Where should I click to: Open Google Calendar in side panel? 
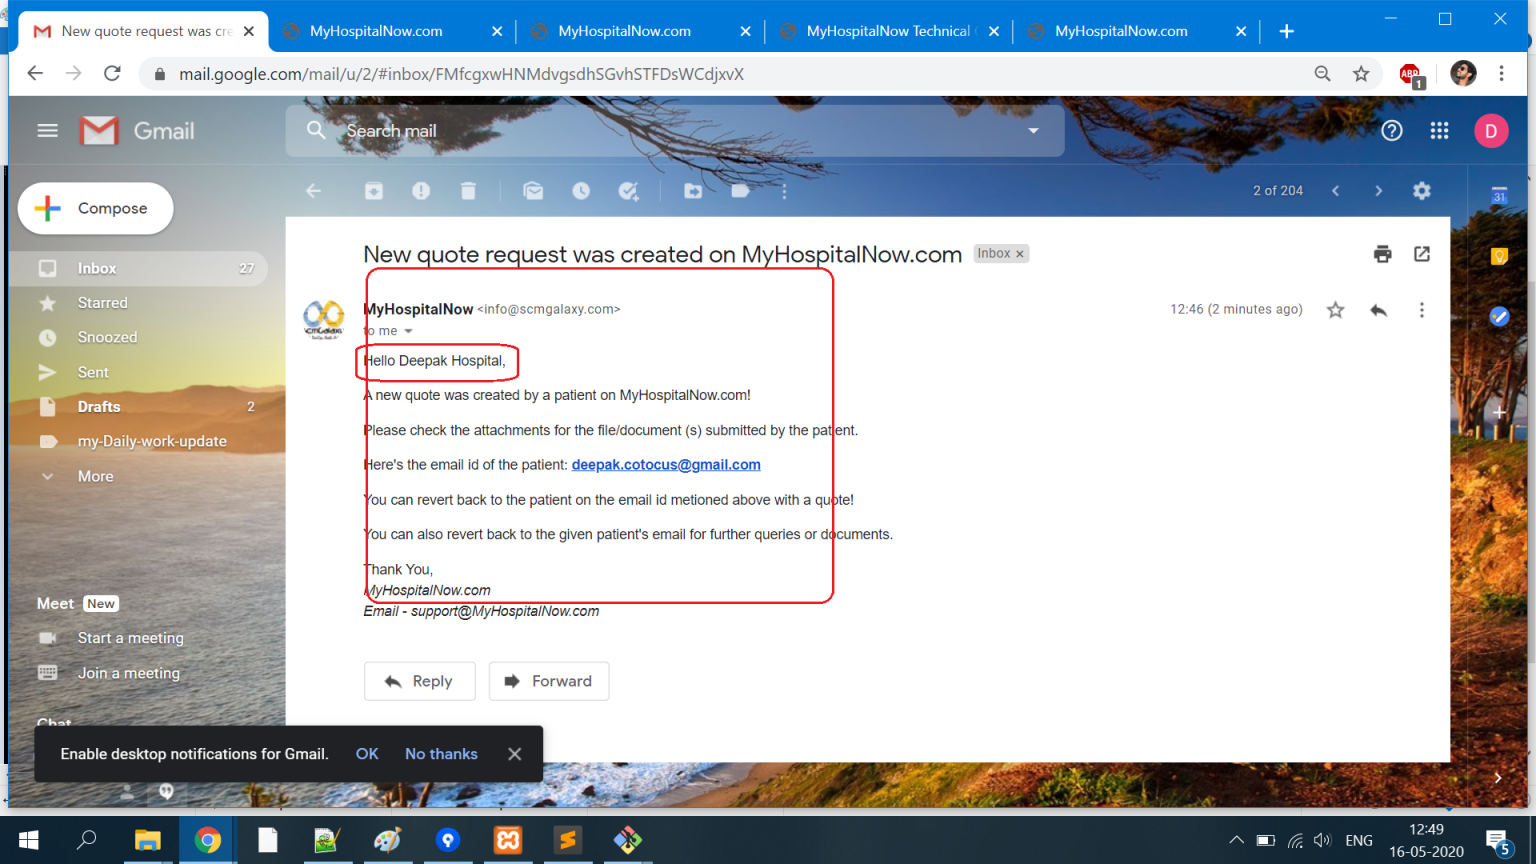1499,196
